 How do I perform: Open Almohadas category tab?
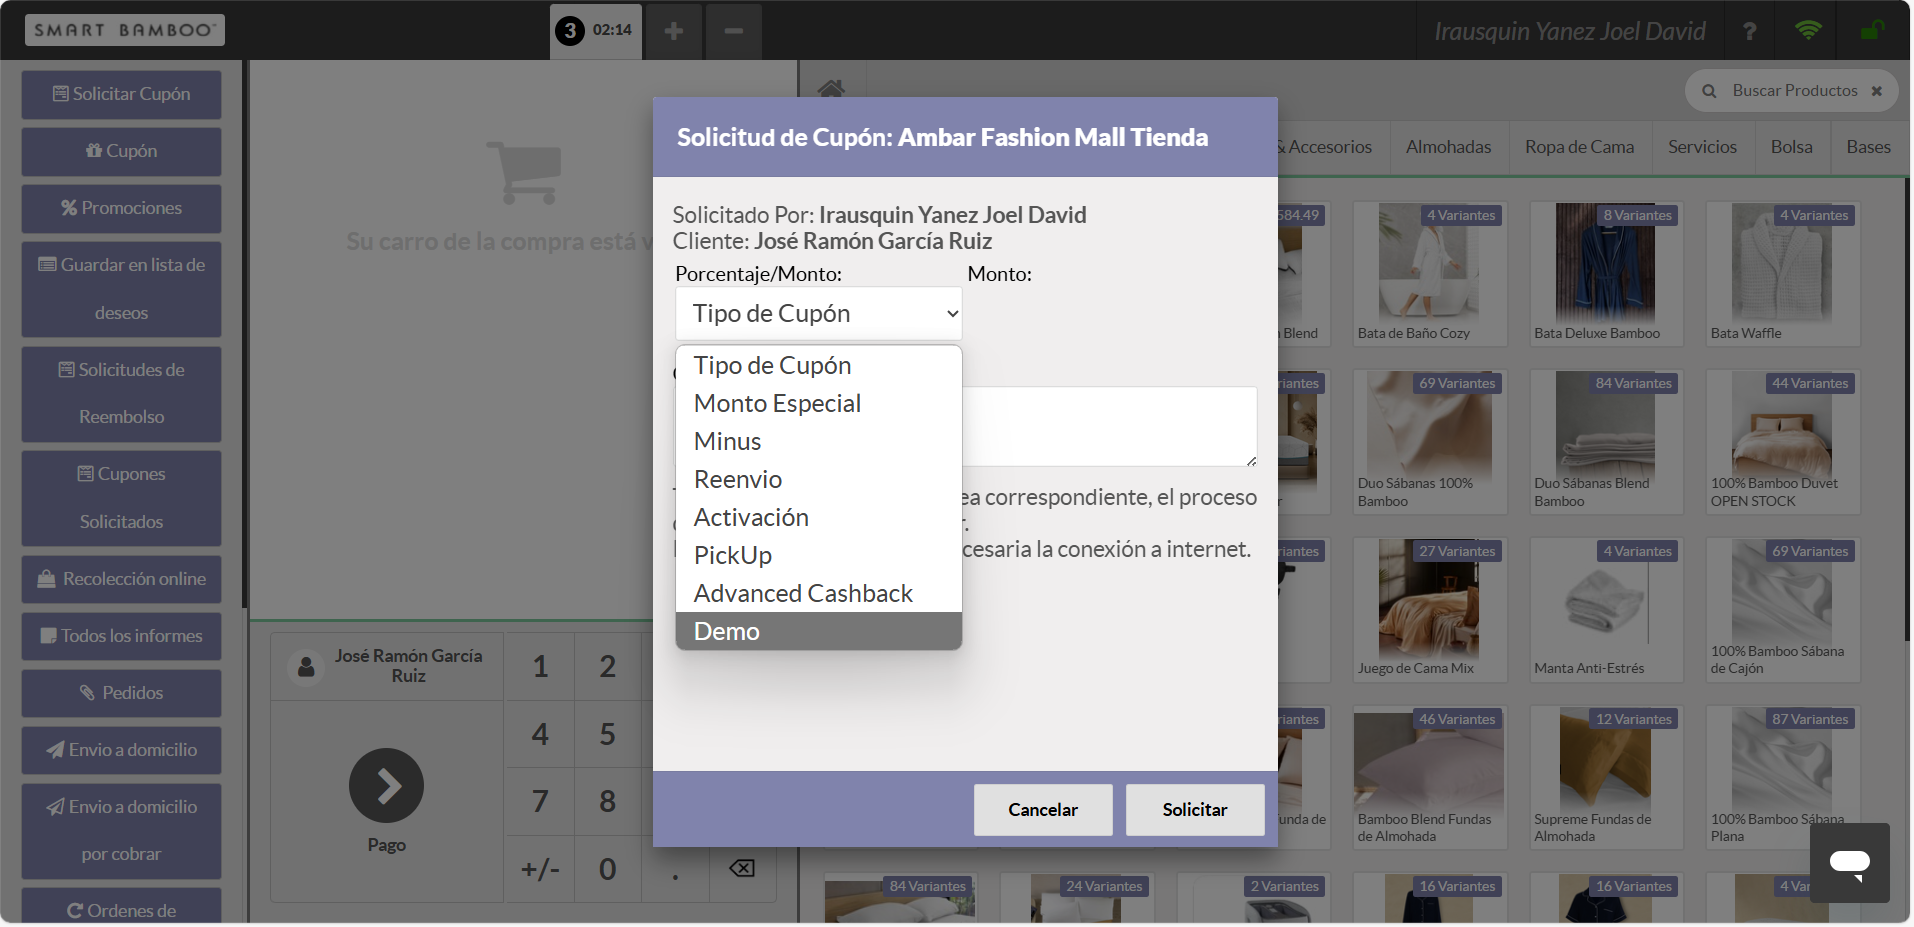tap(1448, 147)
